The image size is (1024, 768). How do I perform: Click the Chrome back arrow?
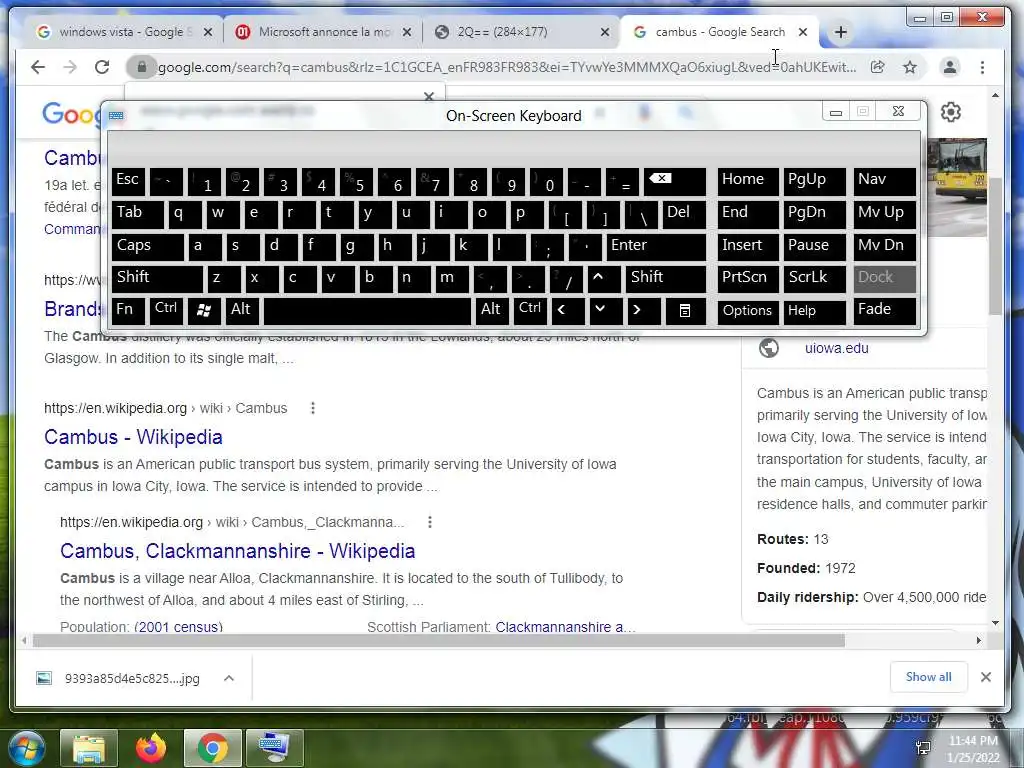pos(38,67)
